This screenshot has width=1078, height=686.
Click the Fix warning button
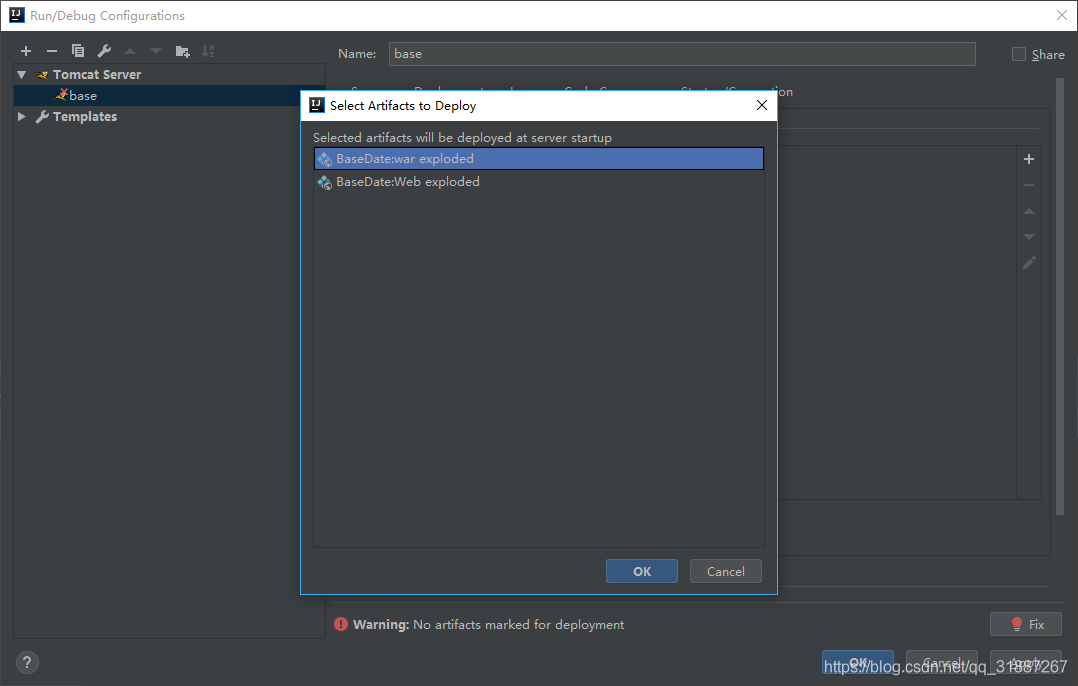point(1026,624)
